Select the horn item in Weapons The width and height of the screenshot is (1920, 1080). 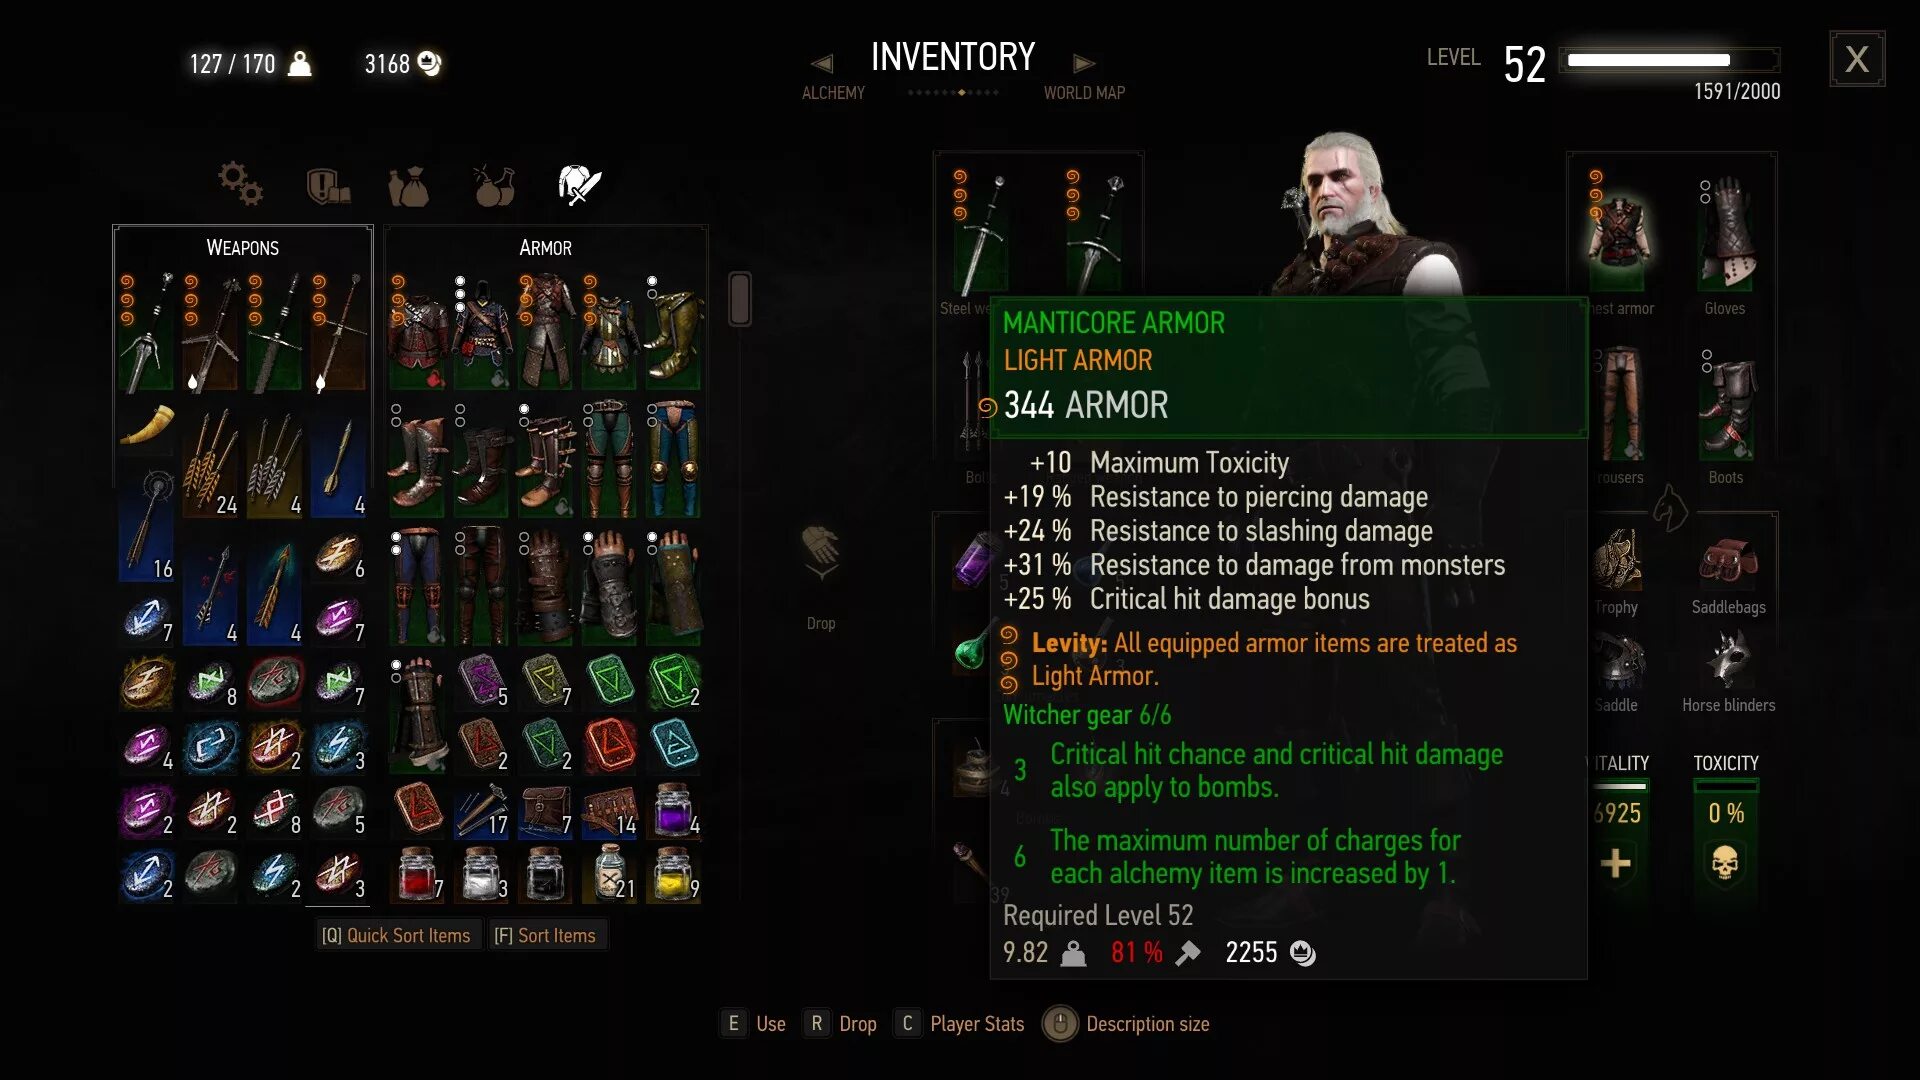(147, 424)
